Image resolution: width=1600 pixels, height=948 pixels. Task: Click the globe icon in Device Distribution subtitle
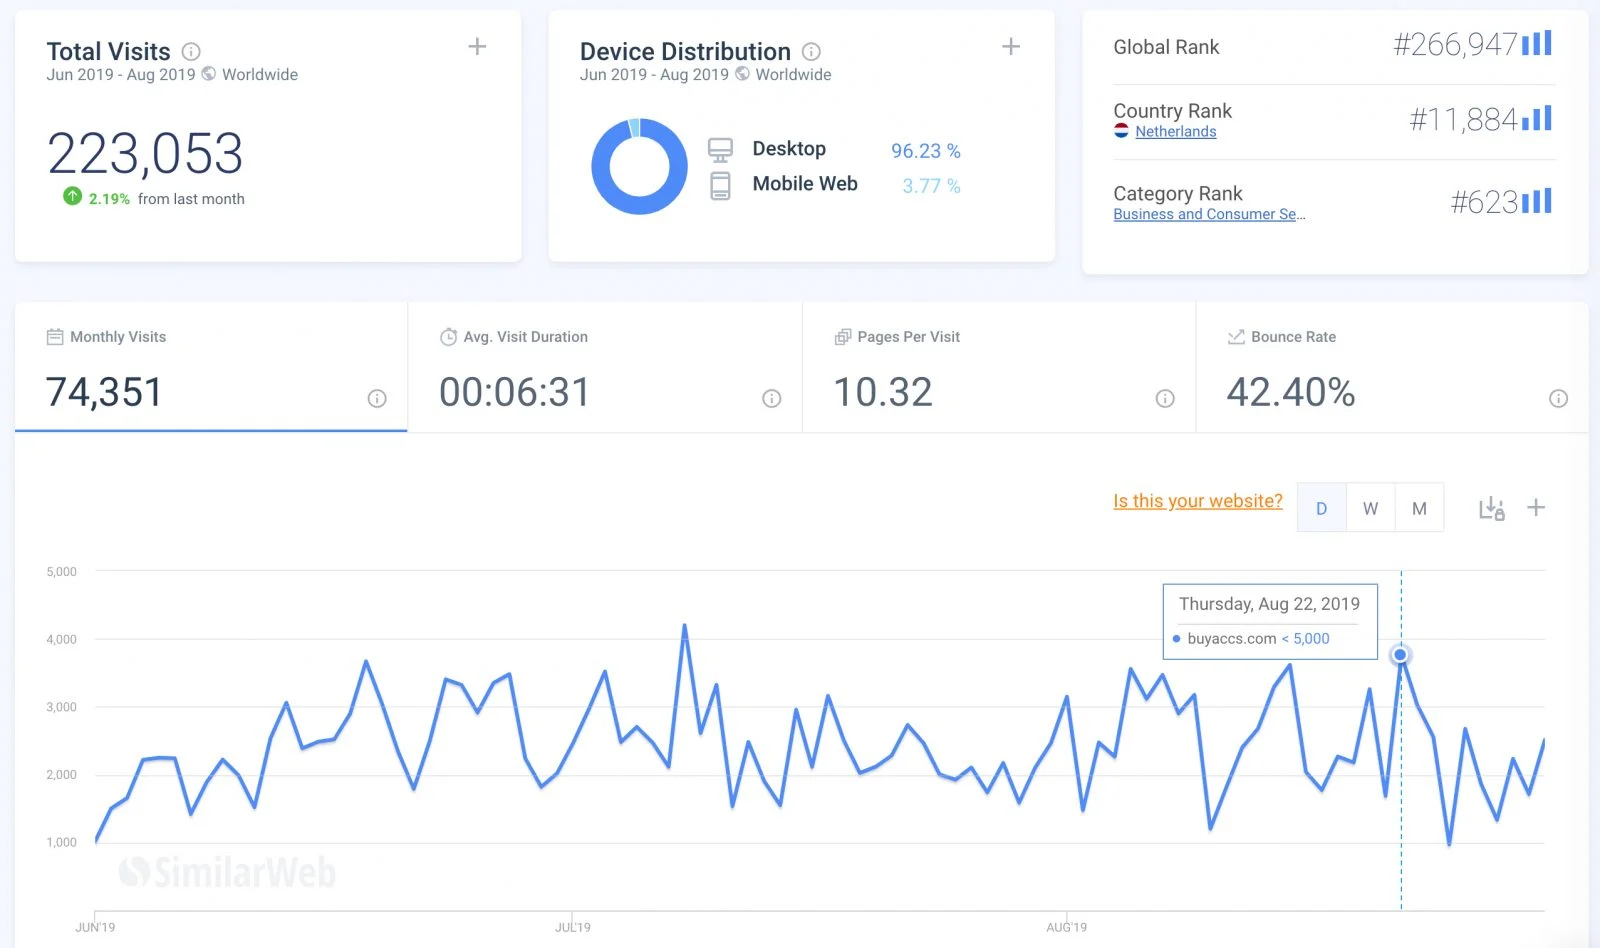coord(742,74)
